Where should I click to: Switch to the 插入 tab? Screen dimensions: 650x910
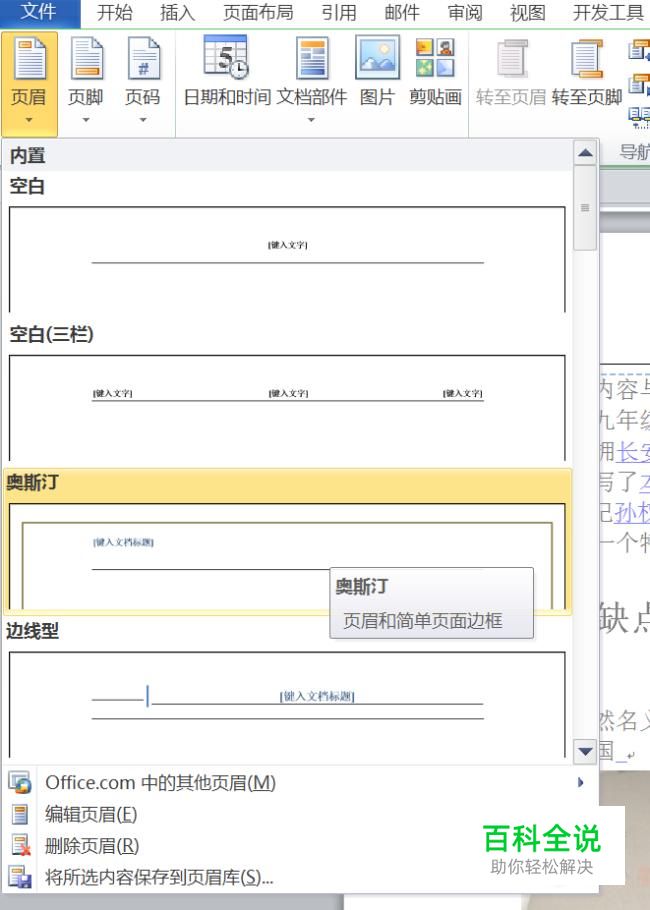click(x=177, y=13)
